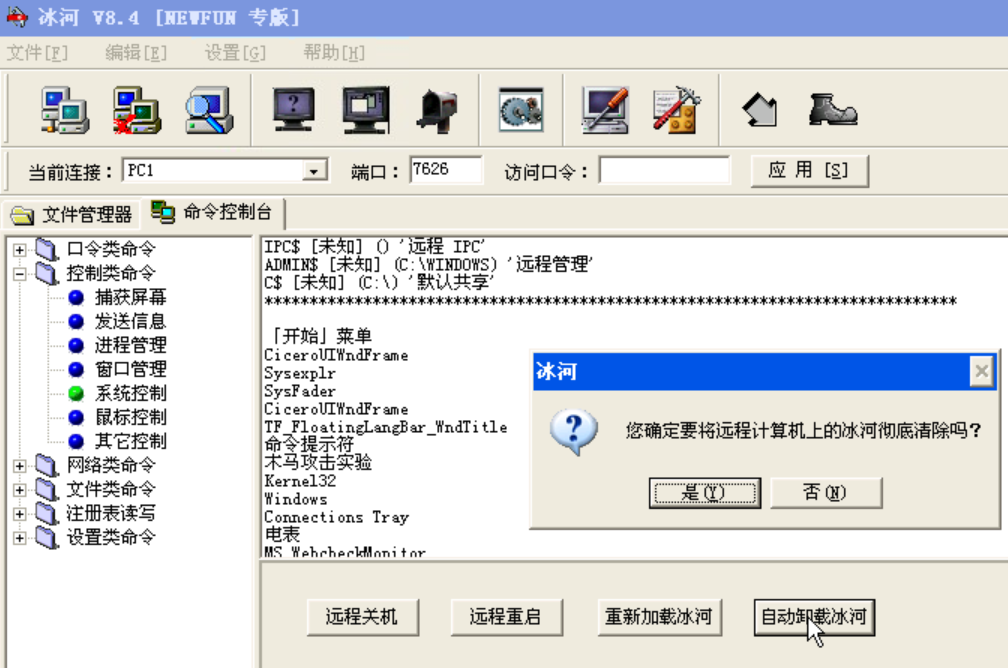Switch to the 文件管理器 tab
The image size is (1008, 668).
[71, 214]
